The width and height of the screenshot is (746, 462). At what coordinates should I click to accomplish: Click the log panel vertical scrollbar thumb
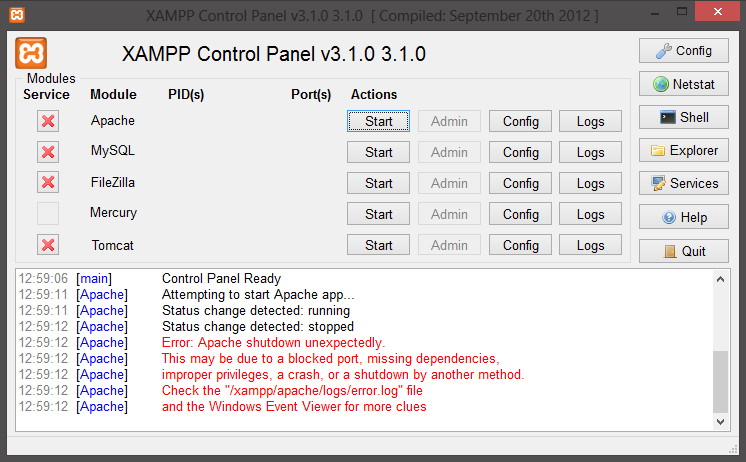click(721, 381)
